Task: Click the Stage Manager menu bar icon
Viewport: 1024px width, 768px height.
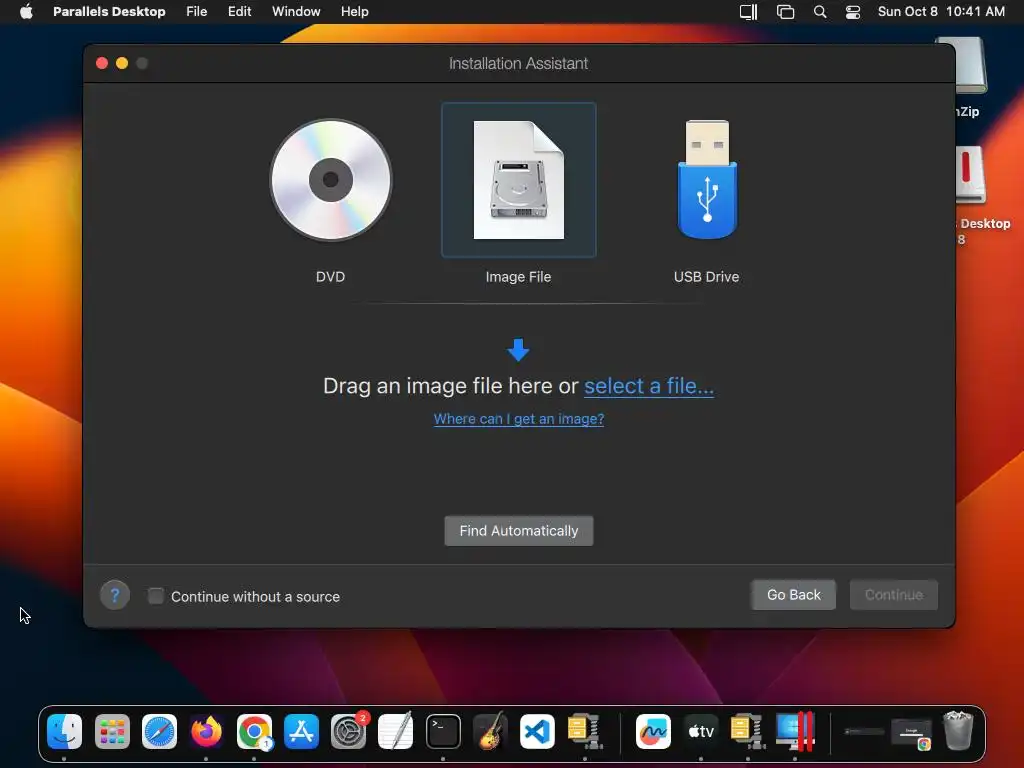Action: click(785, 12)
